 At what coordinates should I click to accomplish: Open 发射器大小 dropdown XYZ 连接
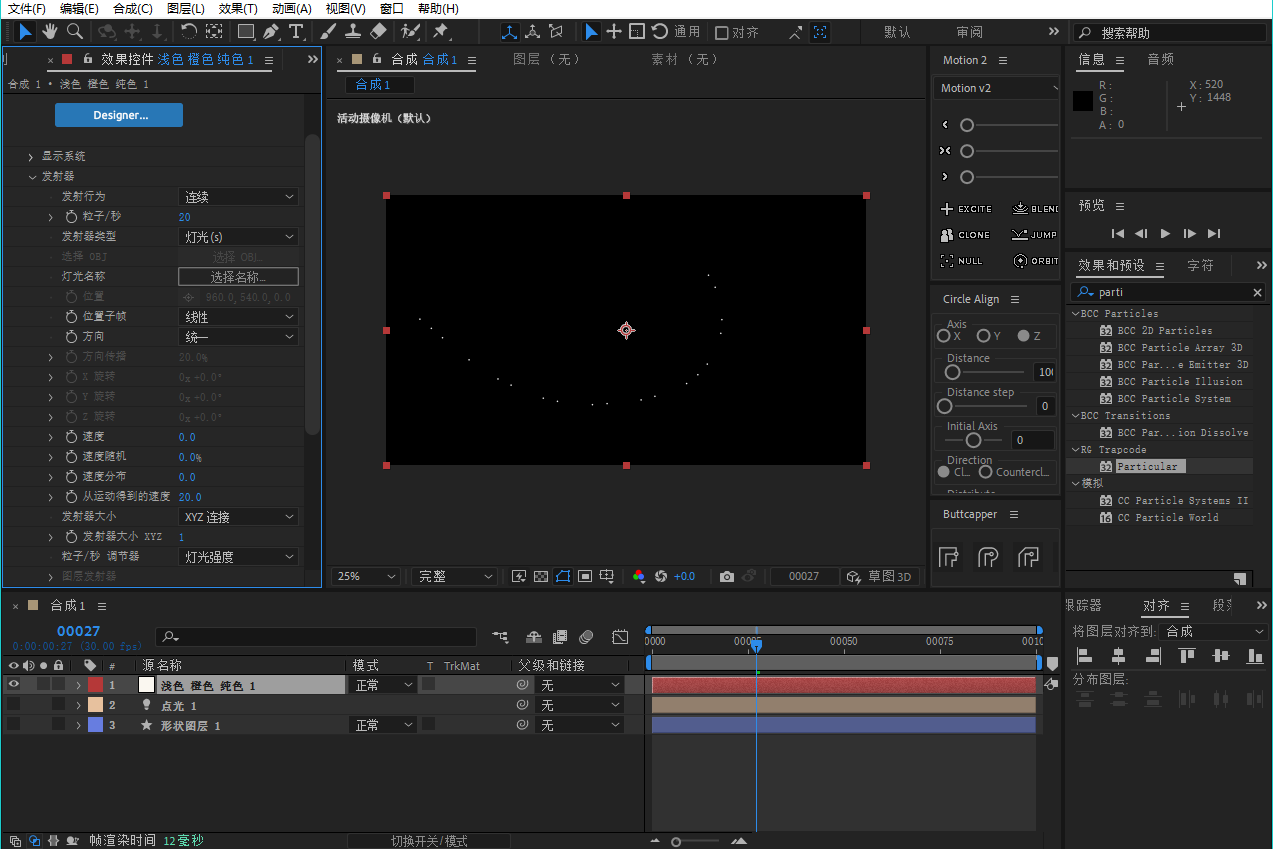[238, 517]
